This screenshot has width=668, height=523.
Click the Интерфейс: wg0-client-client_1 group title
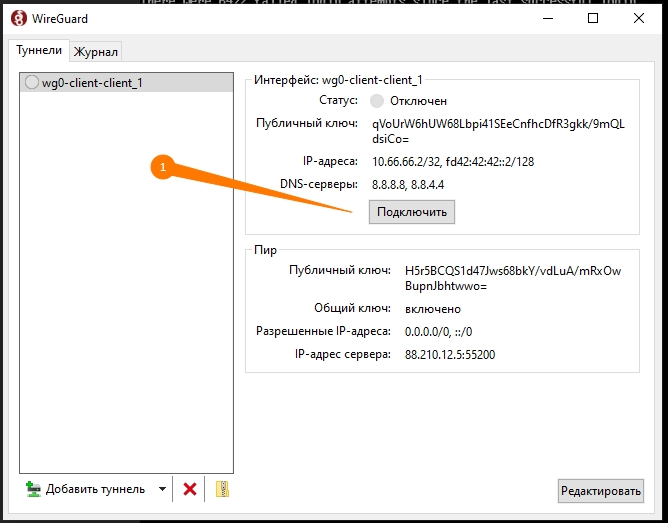click(338, 80)
